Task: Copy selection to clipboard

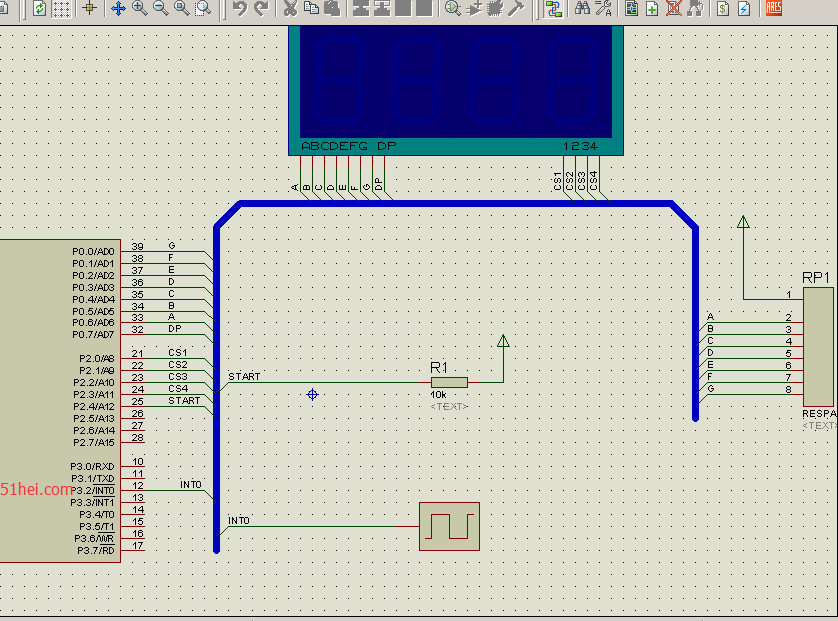Action: pyautogui.click(x=311, y=9)
